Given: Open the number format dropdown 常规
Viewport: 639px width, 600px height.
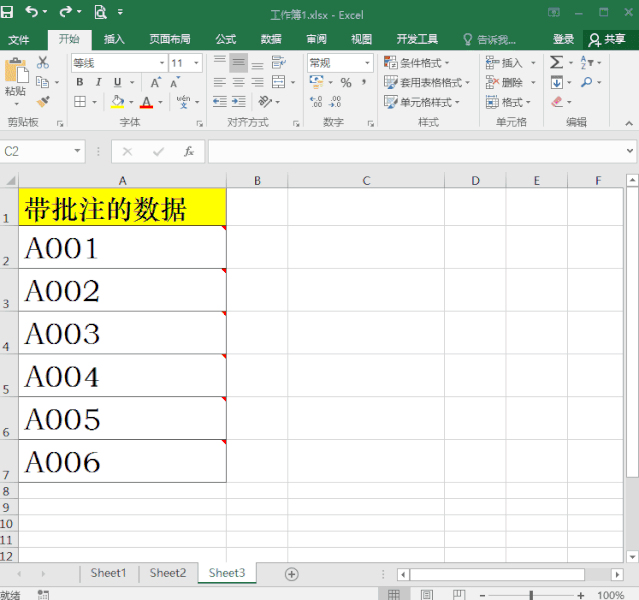Looking at the screenshot, I should 367,63.
